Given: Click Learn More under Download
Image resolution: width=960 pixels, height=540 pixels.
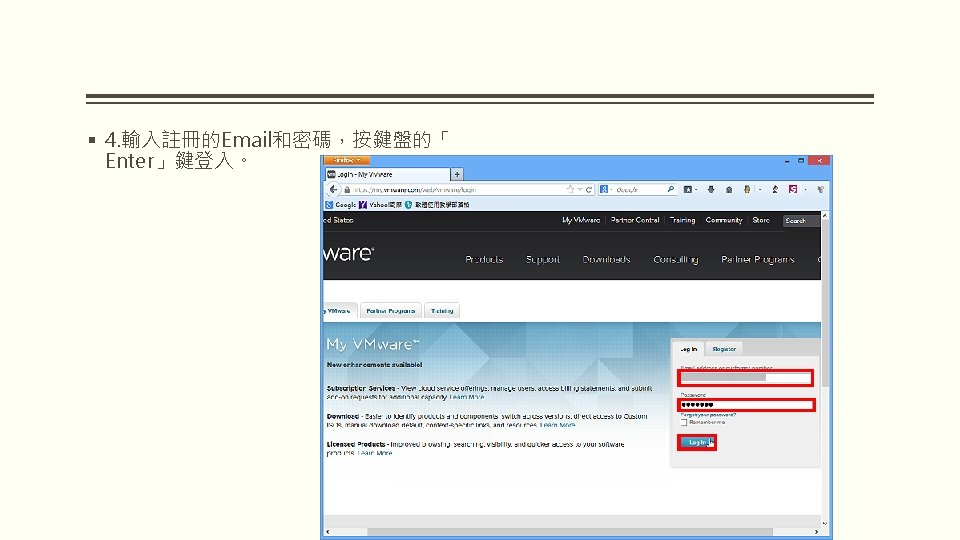Looking at the screenshot, I should pos(557,425).
